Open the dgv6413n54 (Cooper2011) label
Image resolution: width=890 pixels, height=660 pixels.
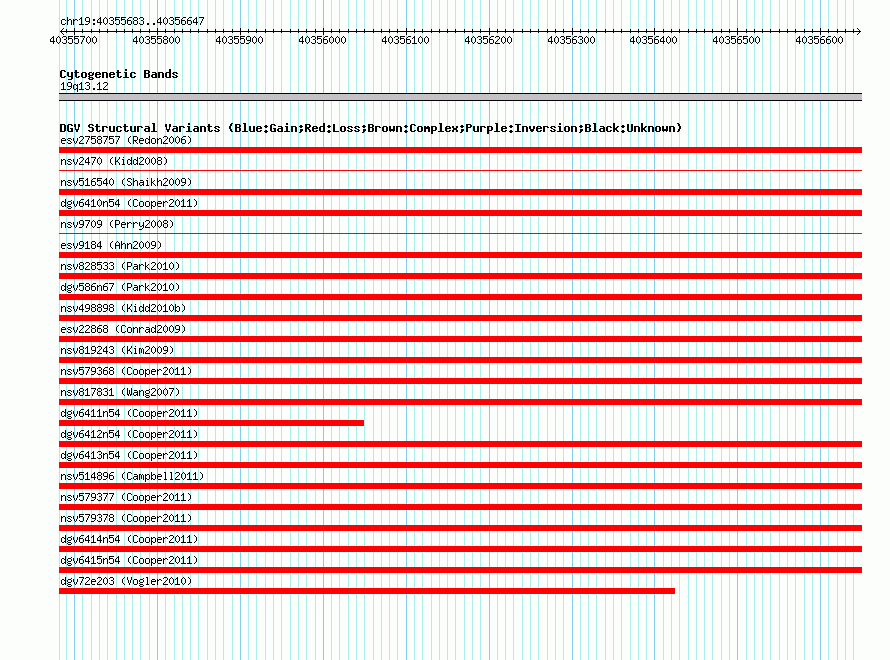129,455
